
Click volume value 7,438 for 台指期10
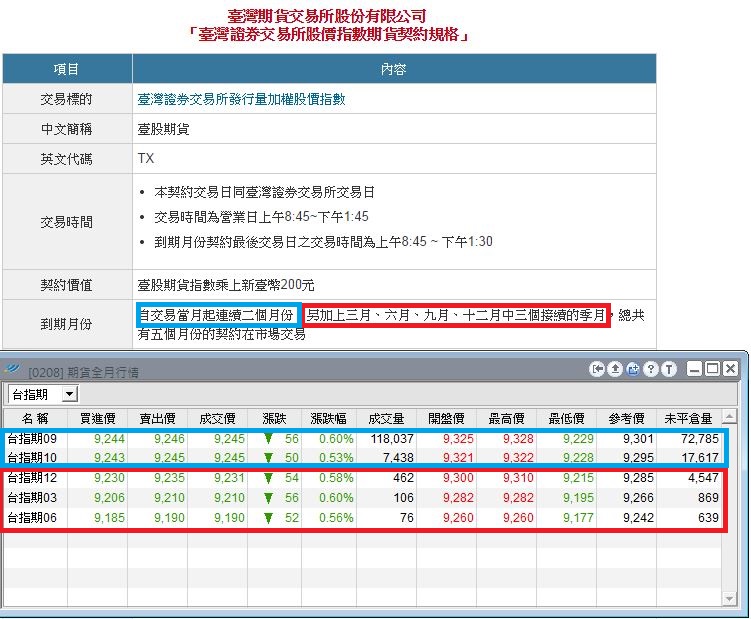(398, 458)
